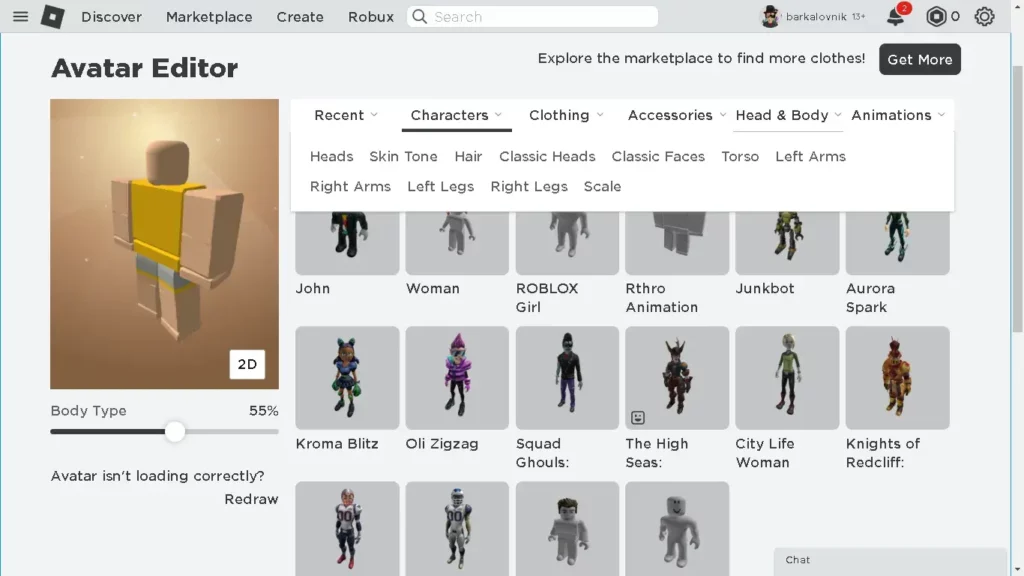
Task: Open the Animations dropdown
Action: (898, 115)
